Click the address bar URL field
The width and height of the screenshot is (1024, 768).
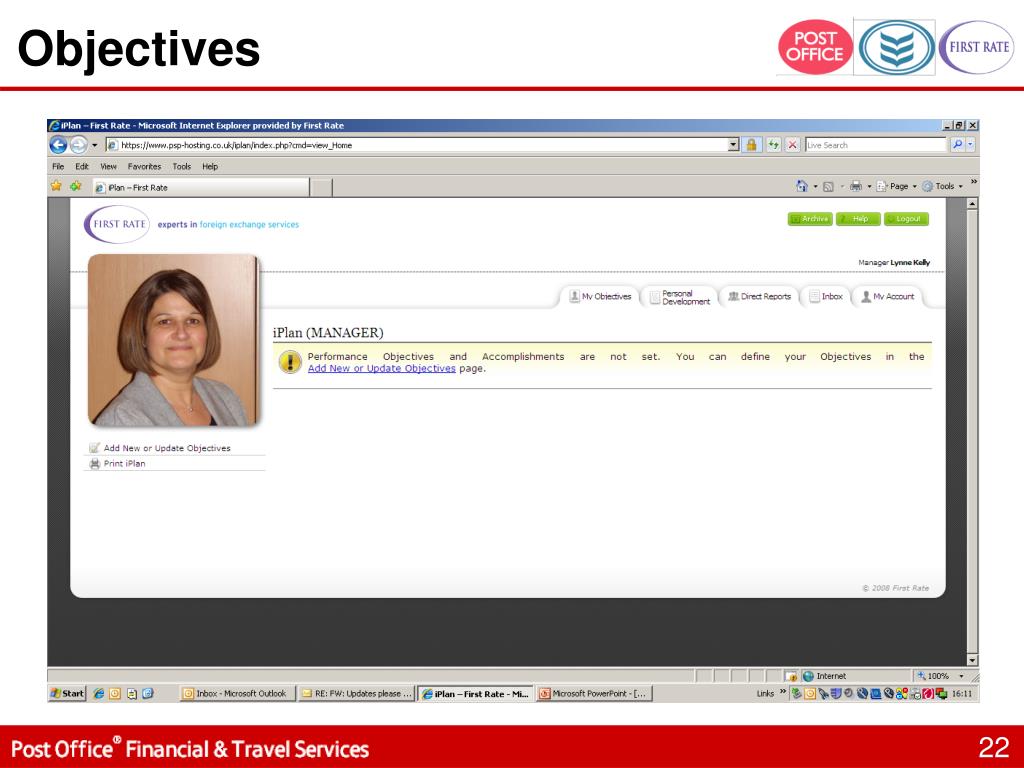(x=417, y=145)
